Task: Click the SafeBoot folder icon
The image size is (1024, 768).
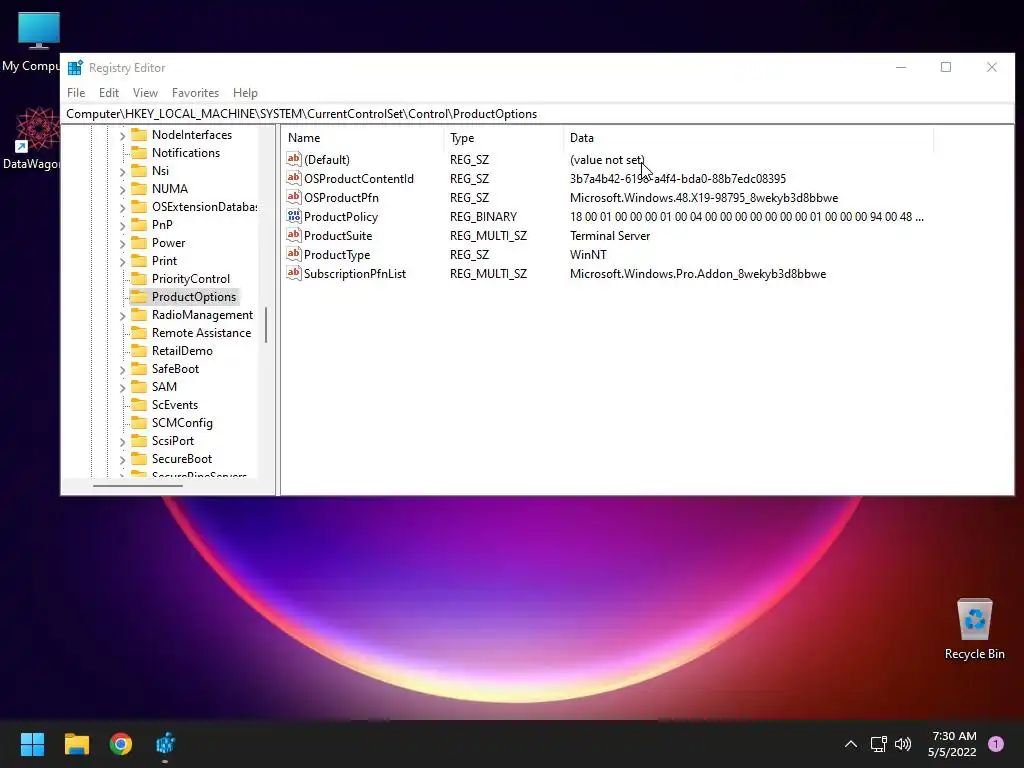Action: 138,368
